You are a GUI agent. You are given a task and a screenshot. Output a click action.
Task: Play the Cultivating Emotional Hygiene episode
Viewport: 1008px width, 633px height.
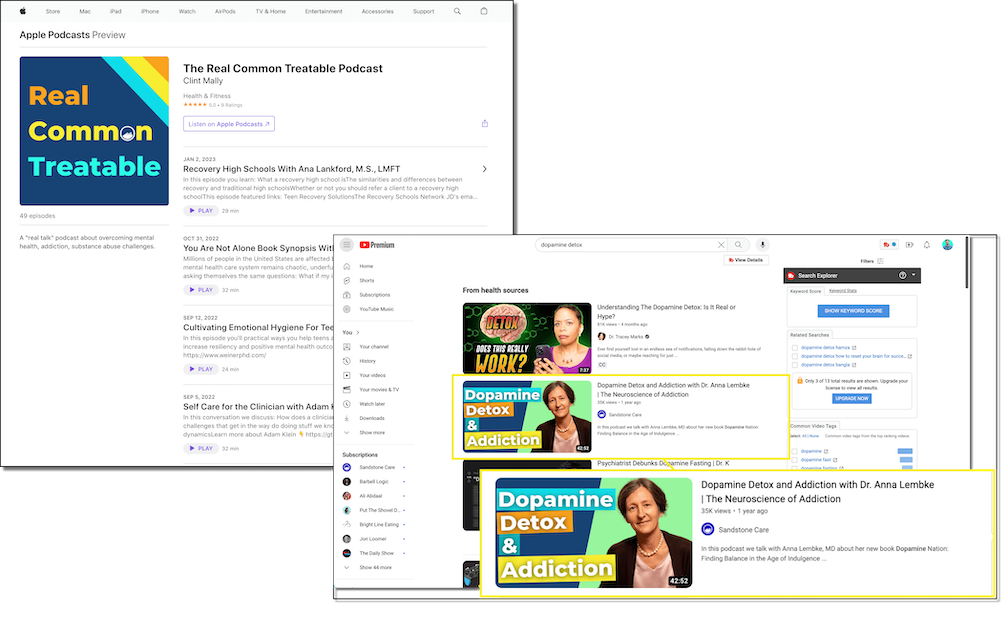tap(201, 370)
